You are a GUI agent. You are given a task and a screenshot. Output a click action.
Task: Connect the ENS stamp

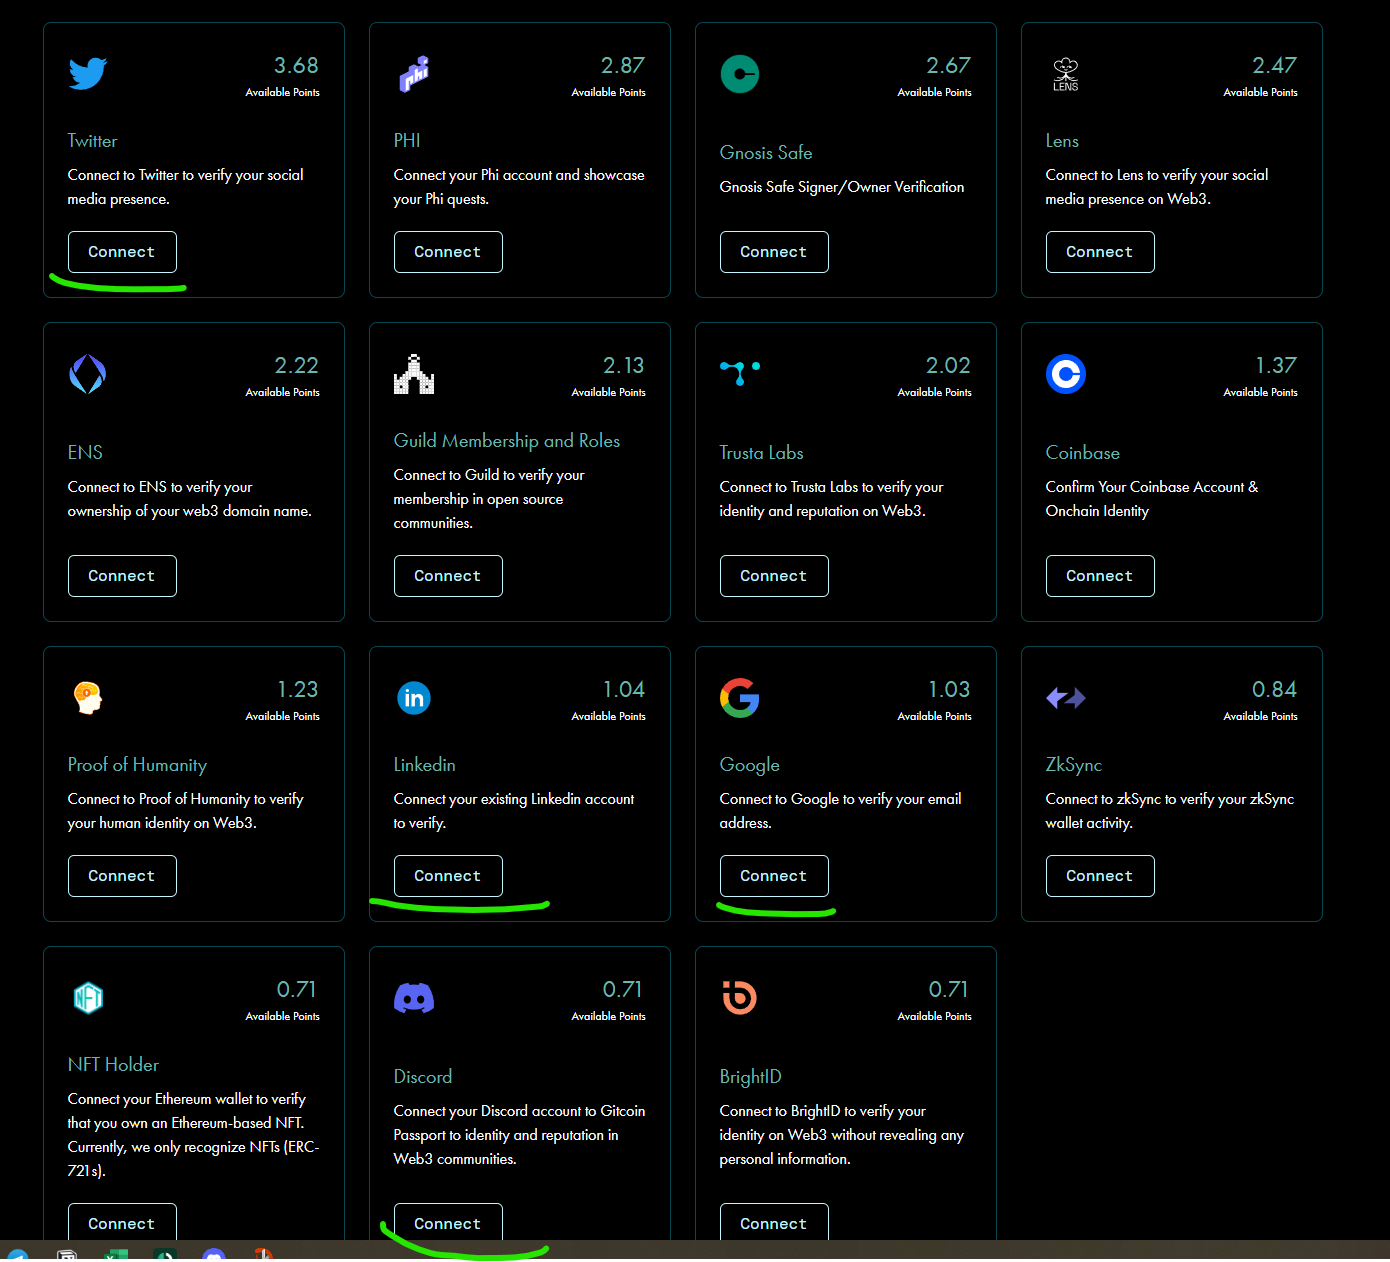click(x=122, y=576)
